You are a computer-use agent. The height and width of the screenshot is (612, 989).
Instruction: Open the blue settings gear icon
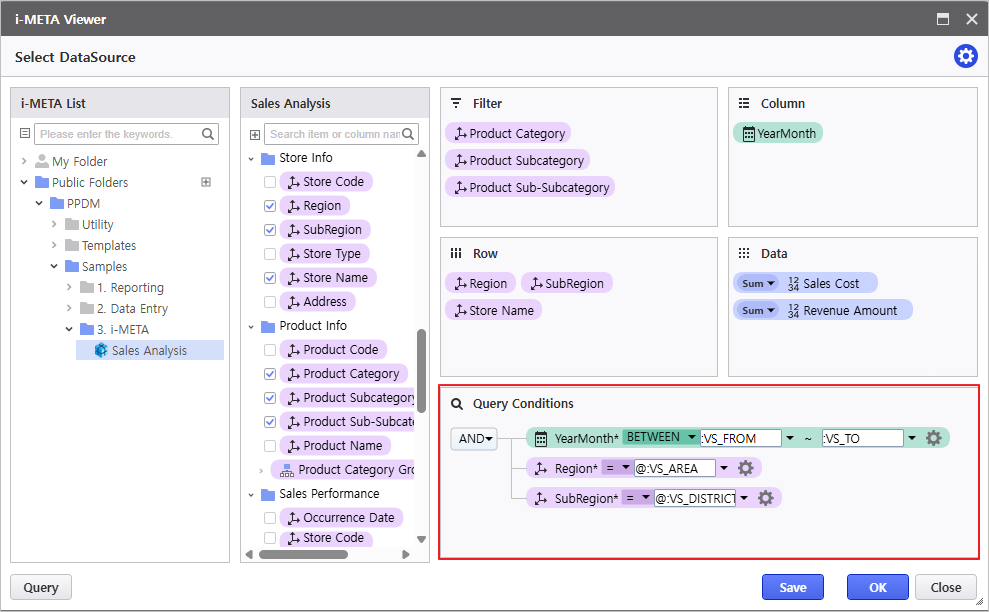tap(965, 56)
